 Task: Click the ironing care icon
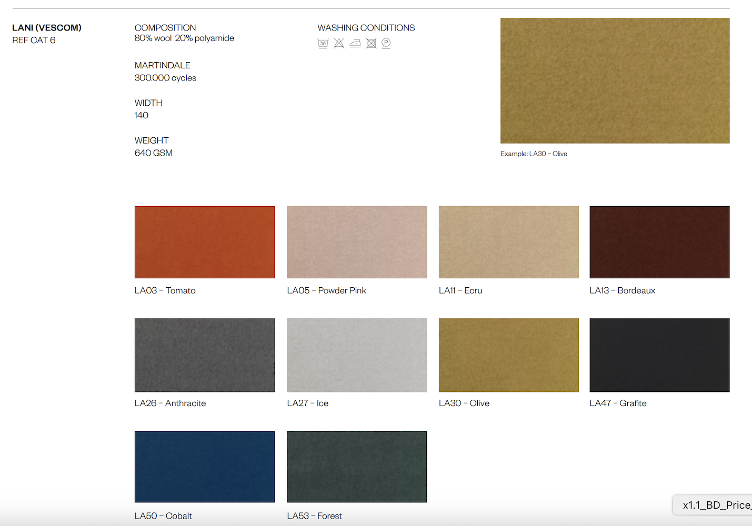(x=355, y=44)
